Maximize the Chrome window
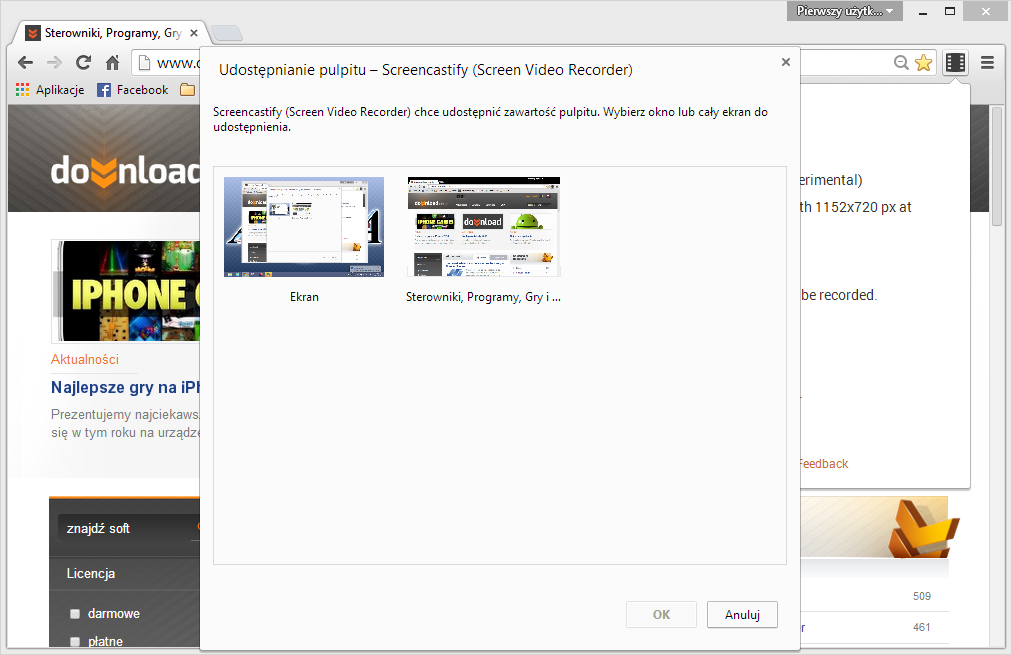 949,11
